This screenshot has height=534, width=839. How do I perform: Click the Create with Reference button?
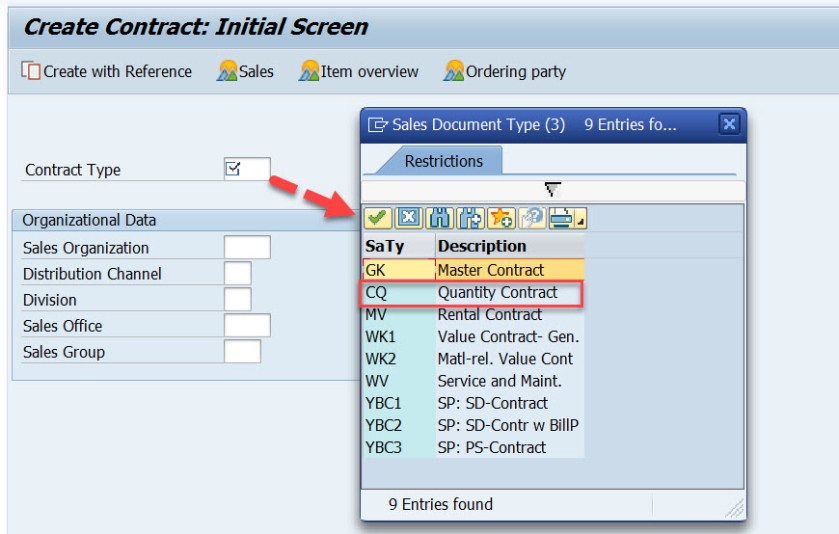point(106,71)
